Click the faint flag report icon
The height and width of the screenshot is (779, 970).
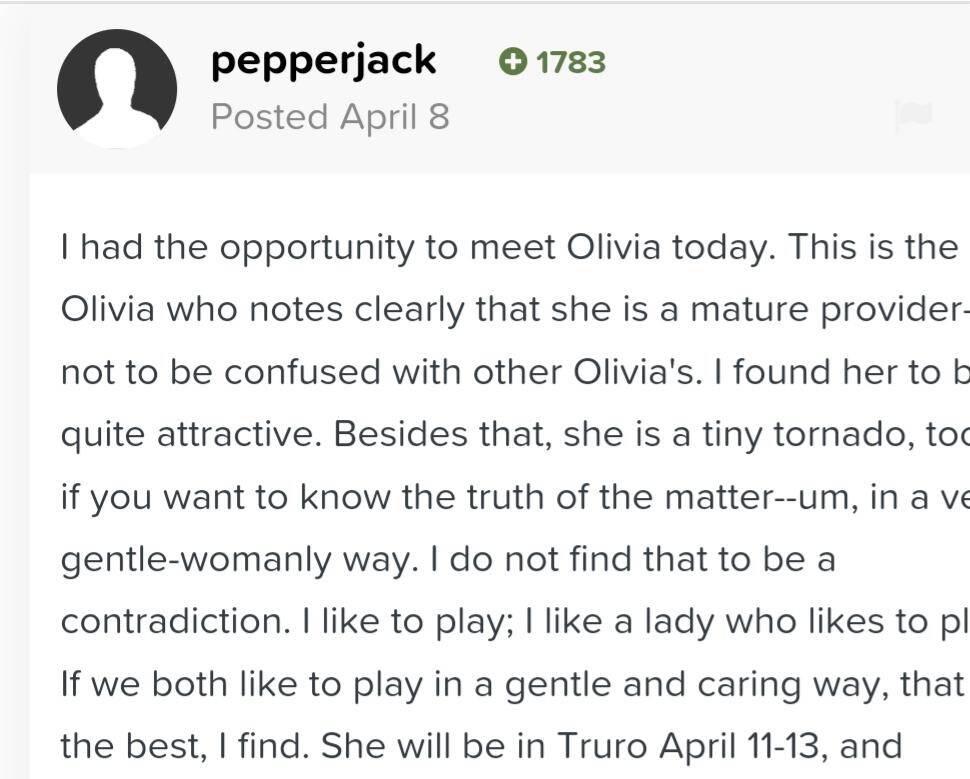click(x=912, y=117)
